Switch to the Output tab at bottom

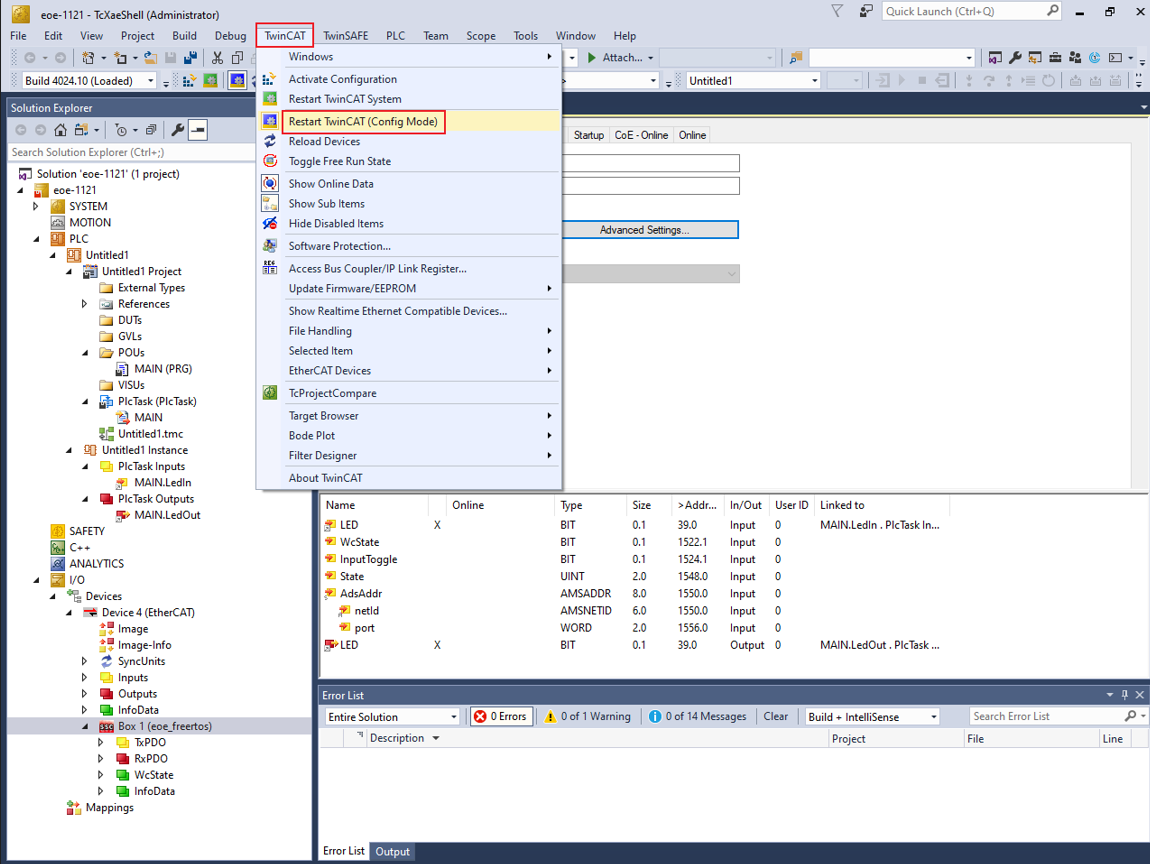coord(392,851)
